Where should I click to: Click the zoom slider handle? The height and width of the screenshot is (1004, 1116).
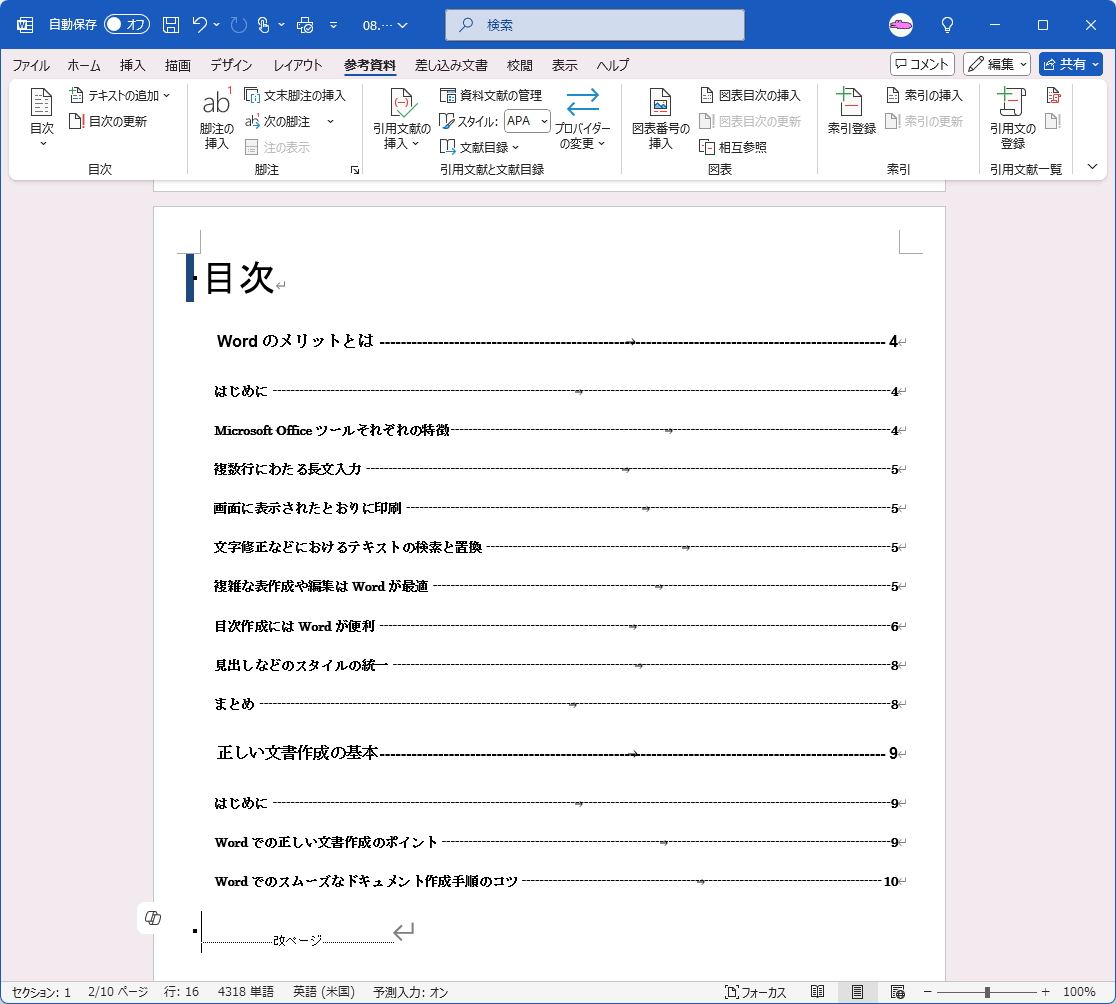coord(987,992)
